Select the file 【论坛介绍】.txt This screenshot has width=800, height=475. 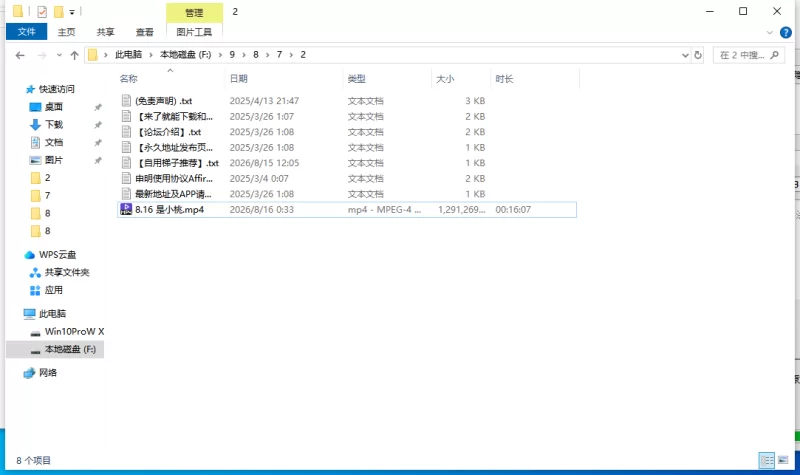pos(168,132)
